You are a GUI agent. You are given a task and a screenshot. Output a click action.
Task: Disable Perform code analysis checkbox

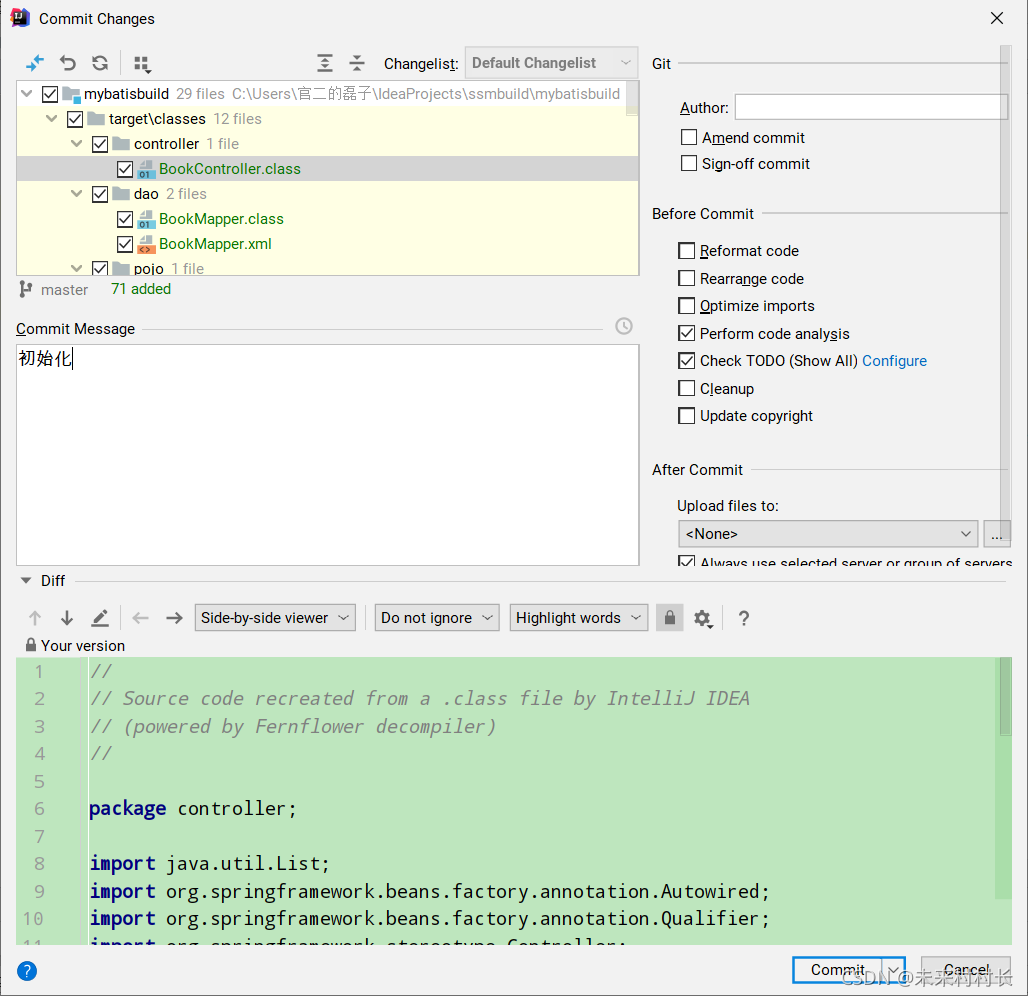pos(686,333)
